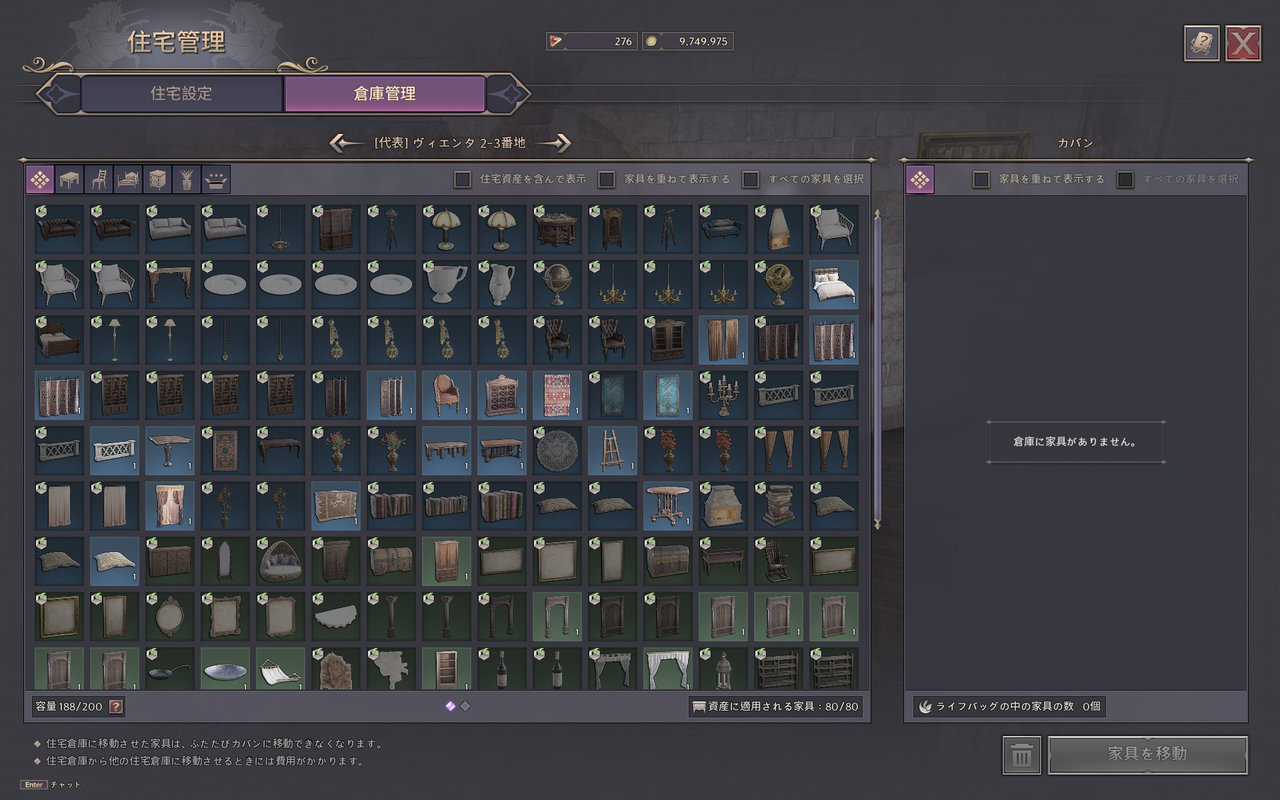This screenshot has width=1280, height=800.
Task: Switch to second storage page dot
Action: tap(465, 706)
